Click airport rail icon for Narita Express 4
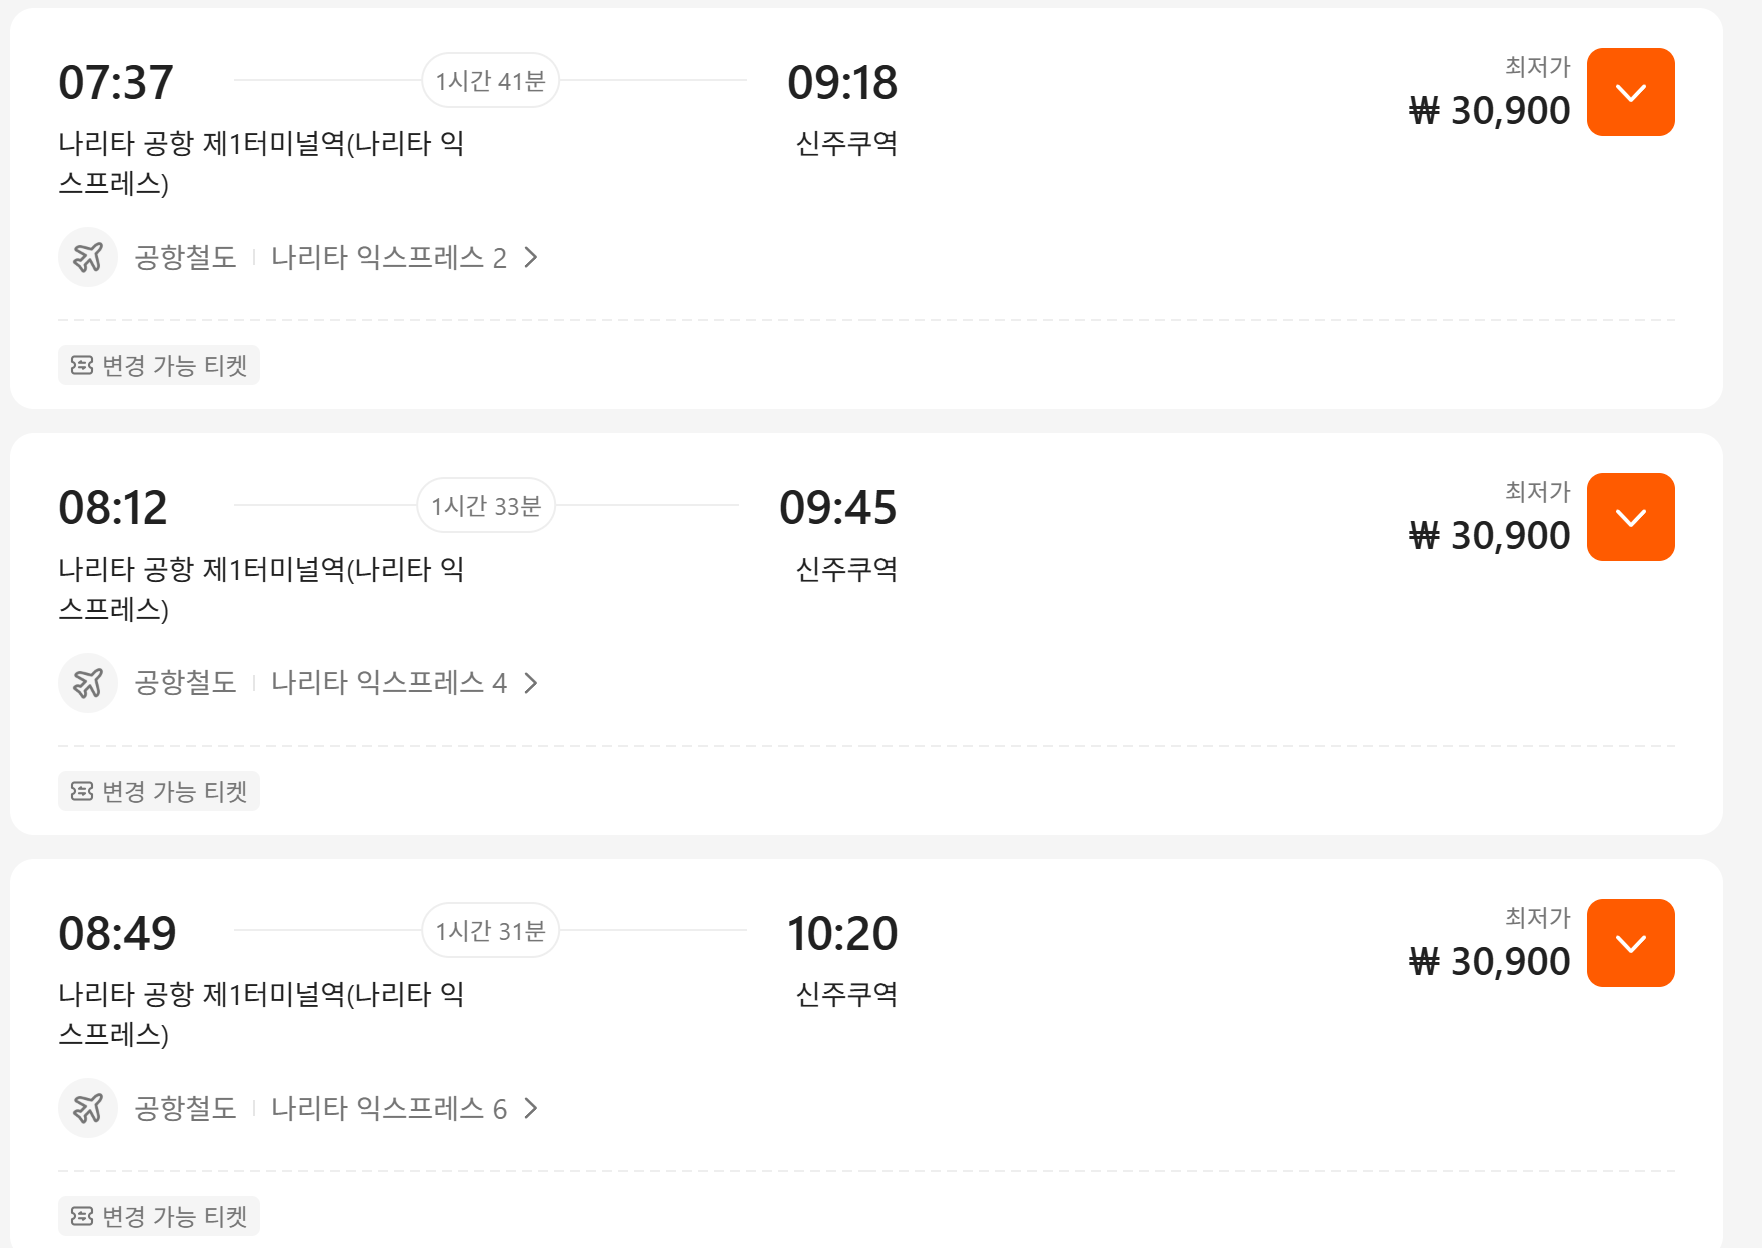Image resolution: width=1762 pixels, height=1248 pixels. [x=88, y=683]
